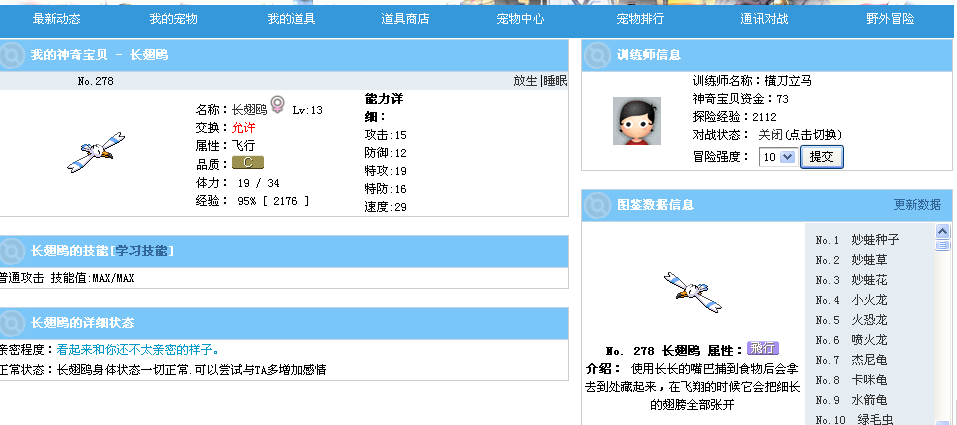
Task: Visit the 道具商店 shop
Action: click(x=405, y=19)
